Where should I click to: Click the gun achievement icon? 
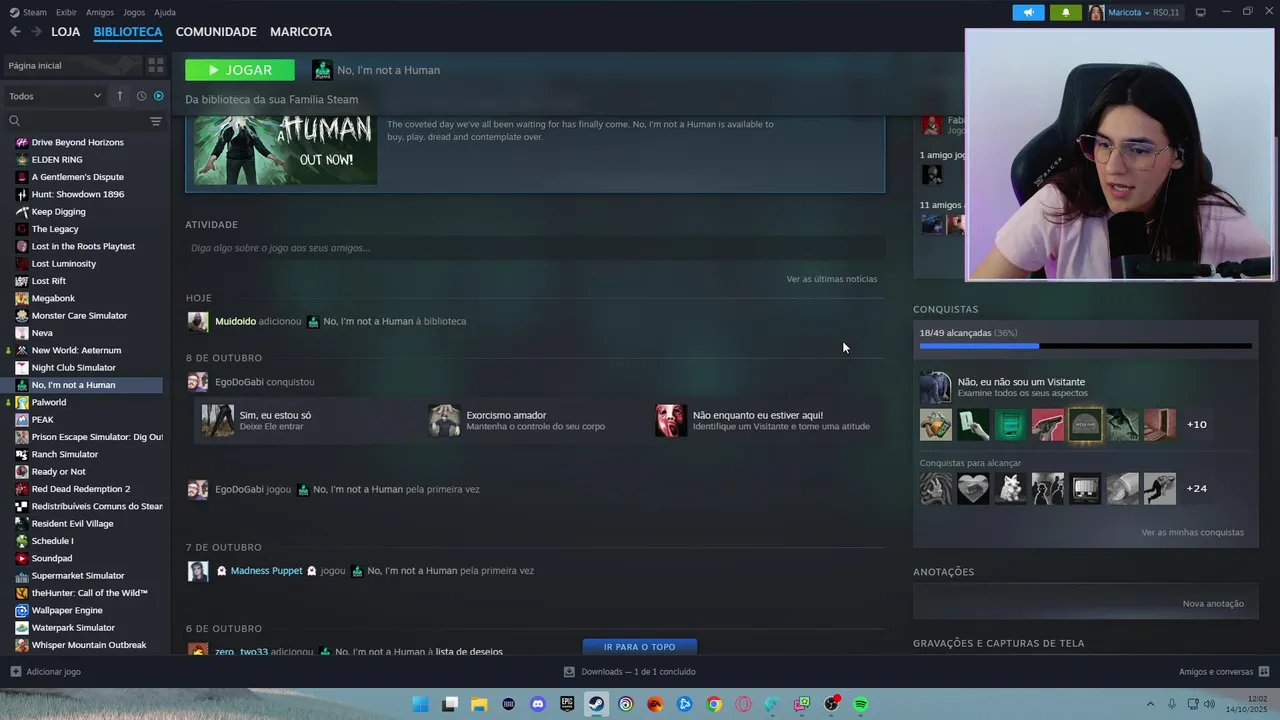point(1048,424)
